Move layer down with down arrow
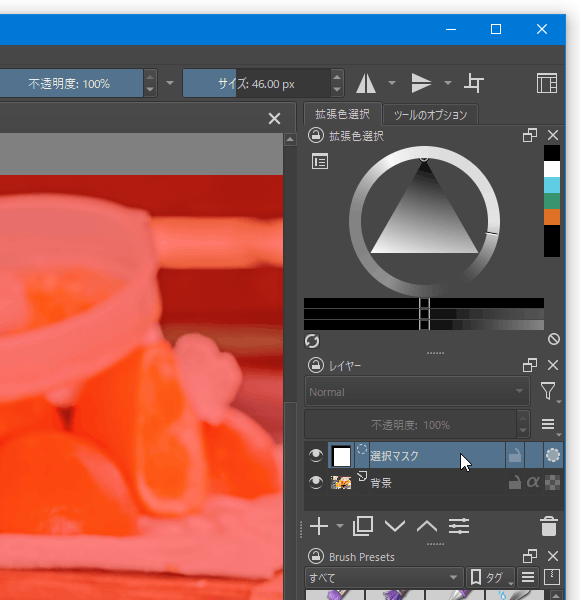The image size is (580, 600). click(x=395, y=526)
